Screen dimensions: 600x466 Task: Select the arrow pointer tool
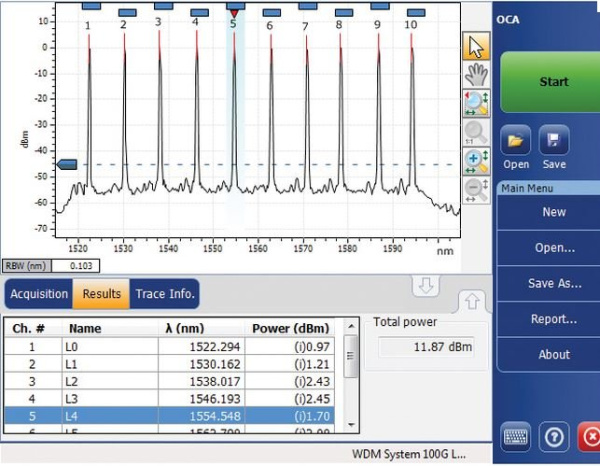coord(476,46)
